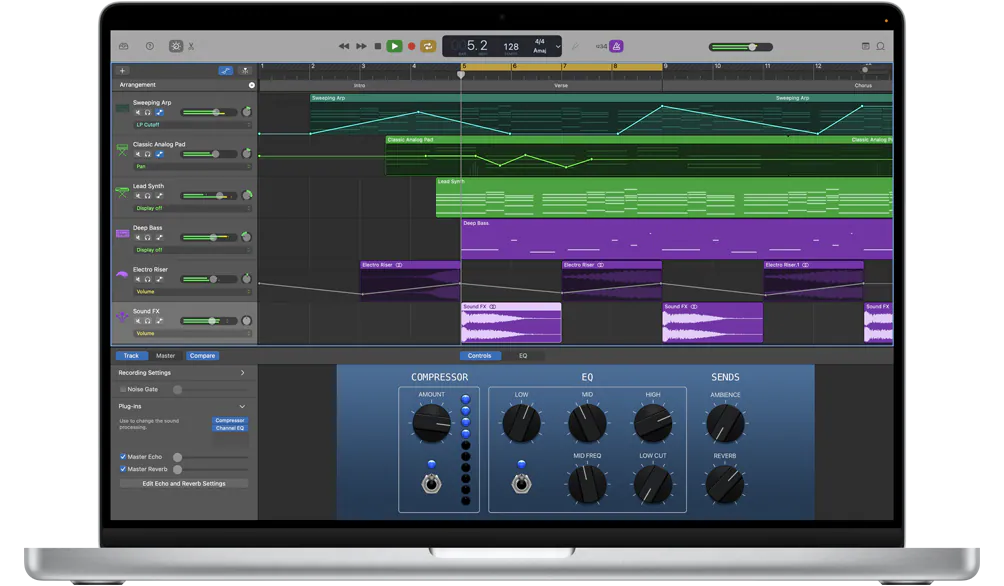Image resolution: width=1004 pixels, height=586 pixels.
Task: Click the Stop transport button
Action: [x=378, y=46]
